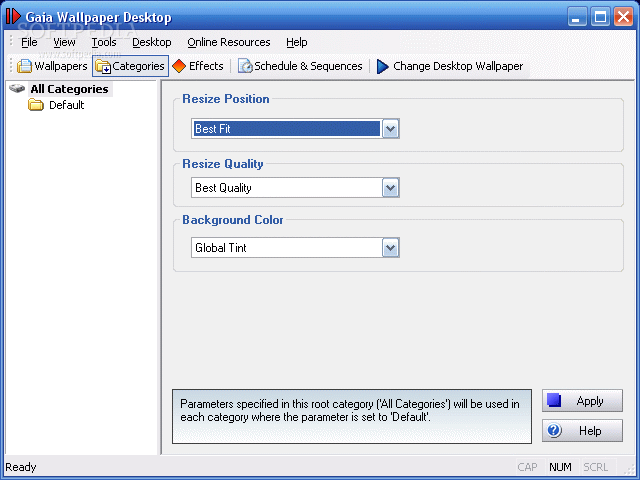Click the toolbar grip handle left of Wallpapers
This screenshot has height=480, width=640.
11,66
